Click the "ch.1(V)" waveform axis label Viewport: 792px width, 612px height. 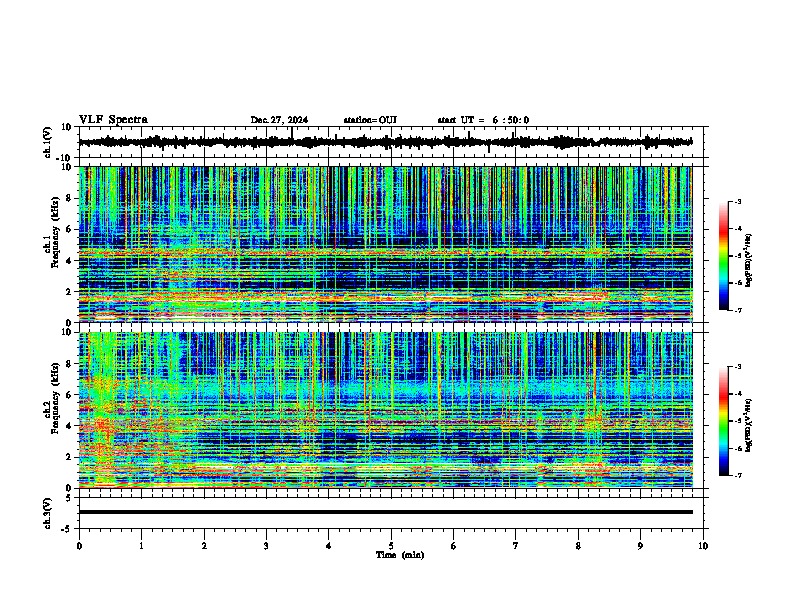pyautogui.click(x=48, y=142)
